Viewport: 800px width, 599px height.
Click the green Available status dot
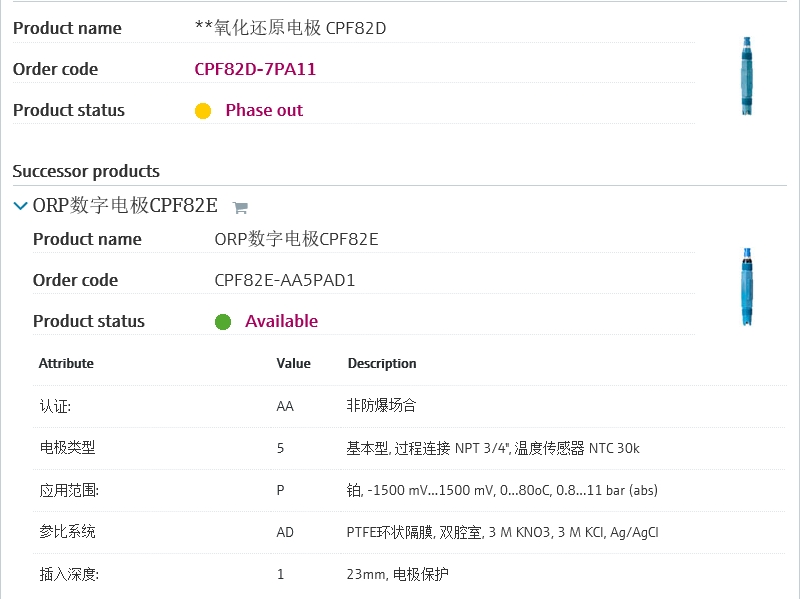pyautogui.click(x=223, y=322)
